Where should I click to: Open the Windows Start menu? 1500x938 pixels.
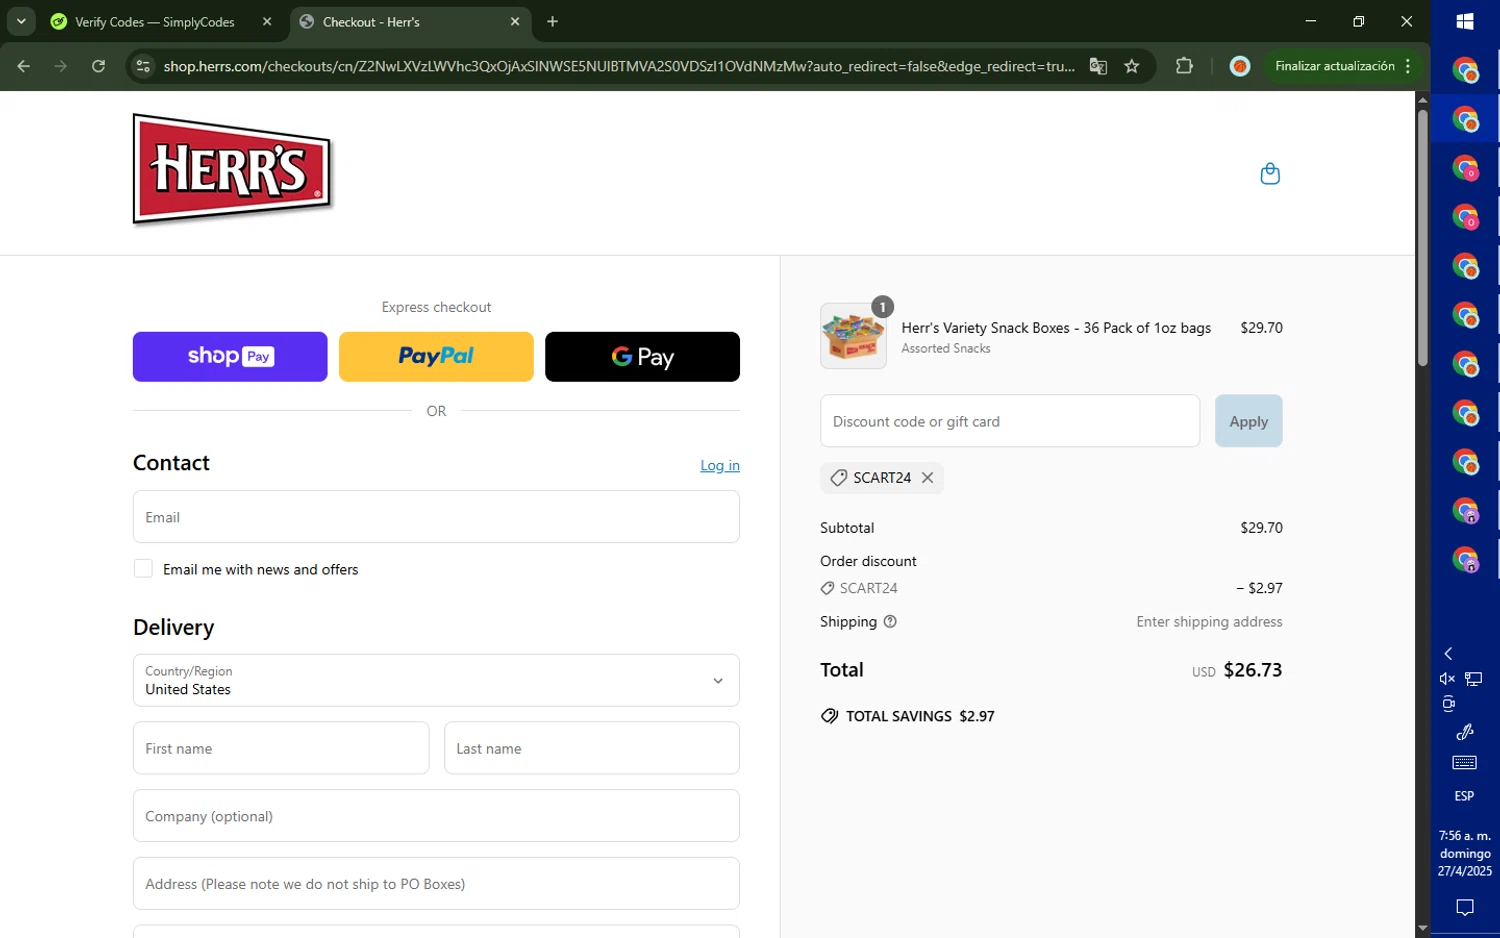(1465, 21)
